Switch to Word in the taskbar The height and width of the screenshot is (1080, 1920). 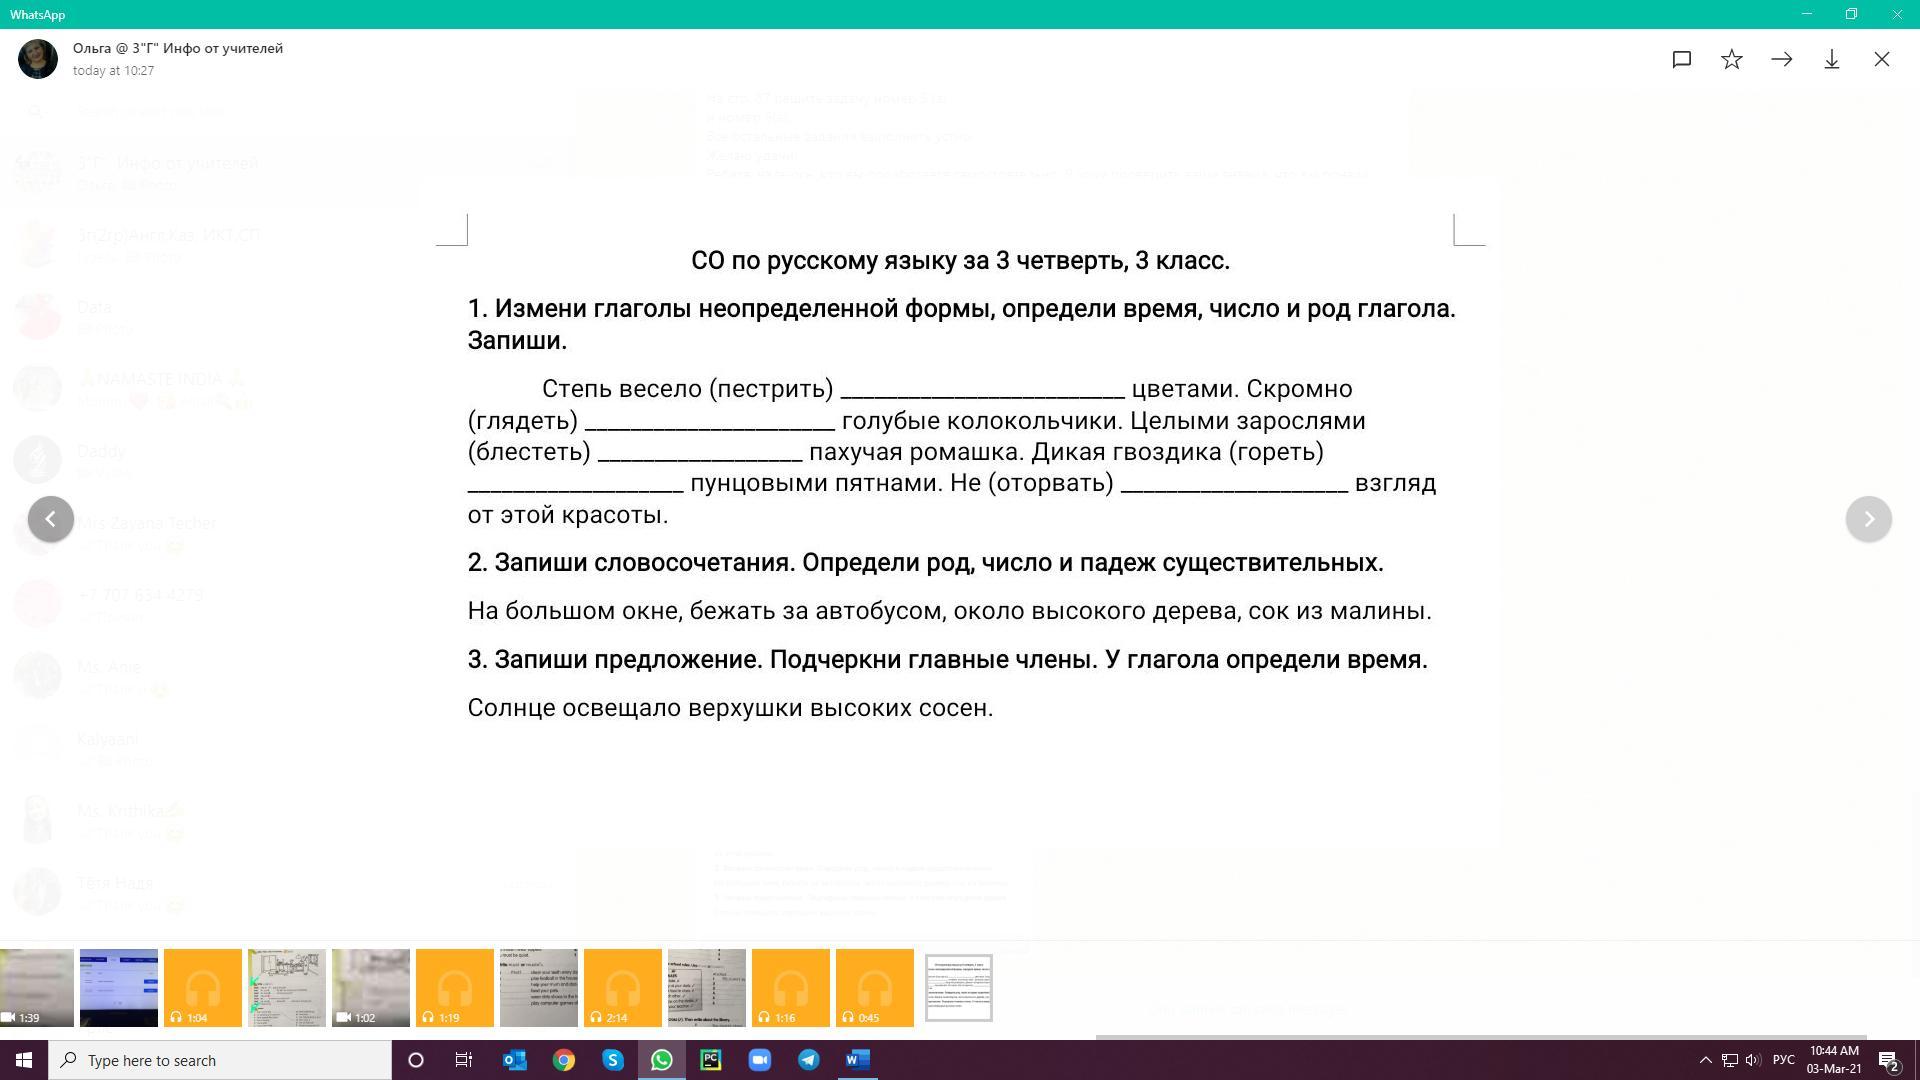click(858, 1060)
